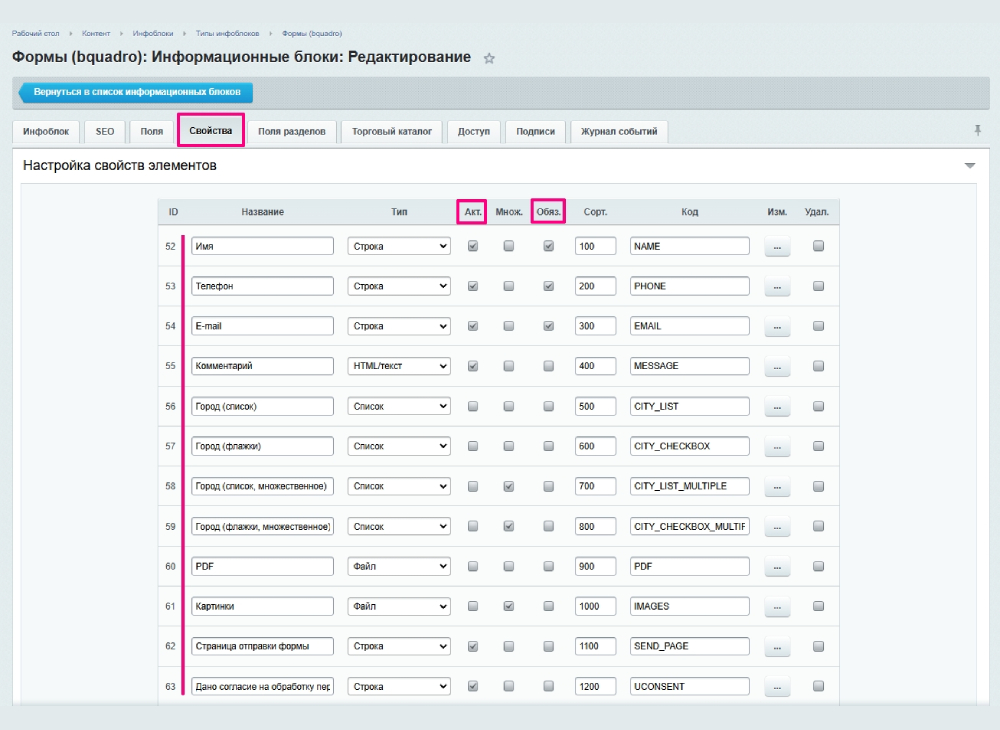Click Вернуться в список информационных блоков button
This screenshot has height=730, width=1000.
135,92
